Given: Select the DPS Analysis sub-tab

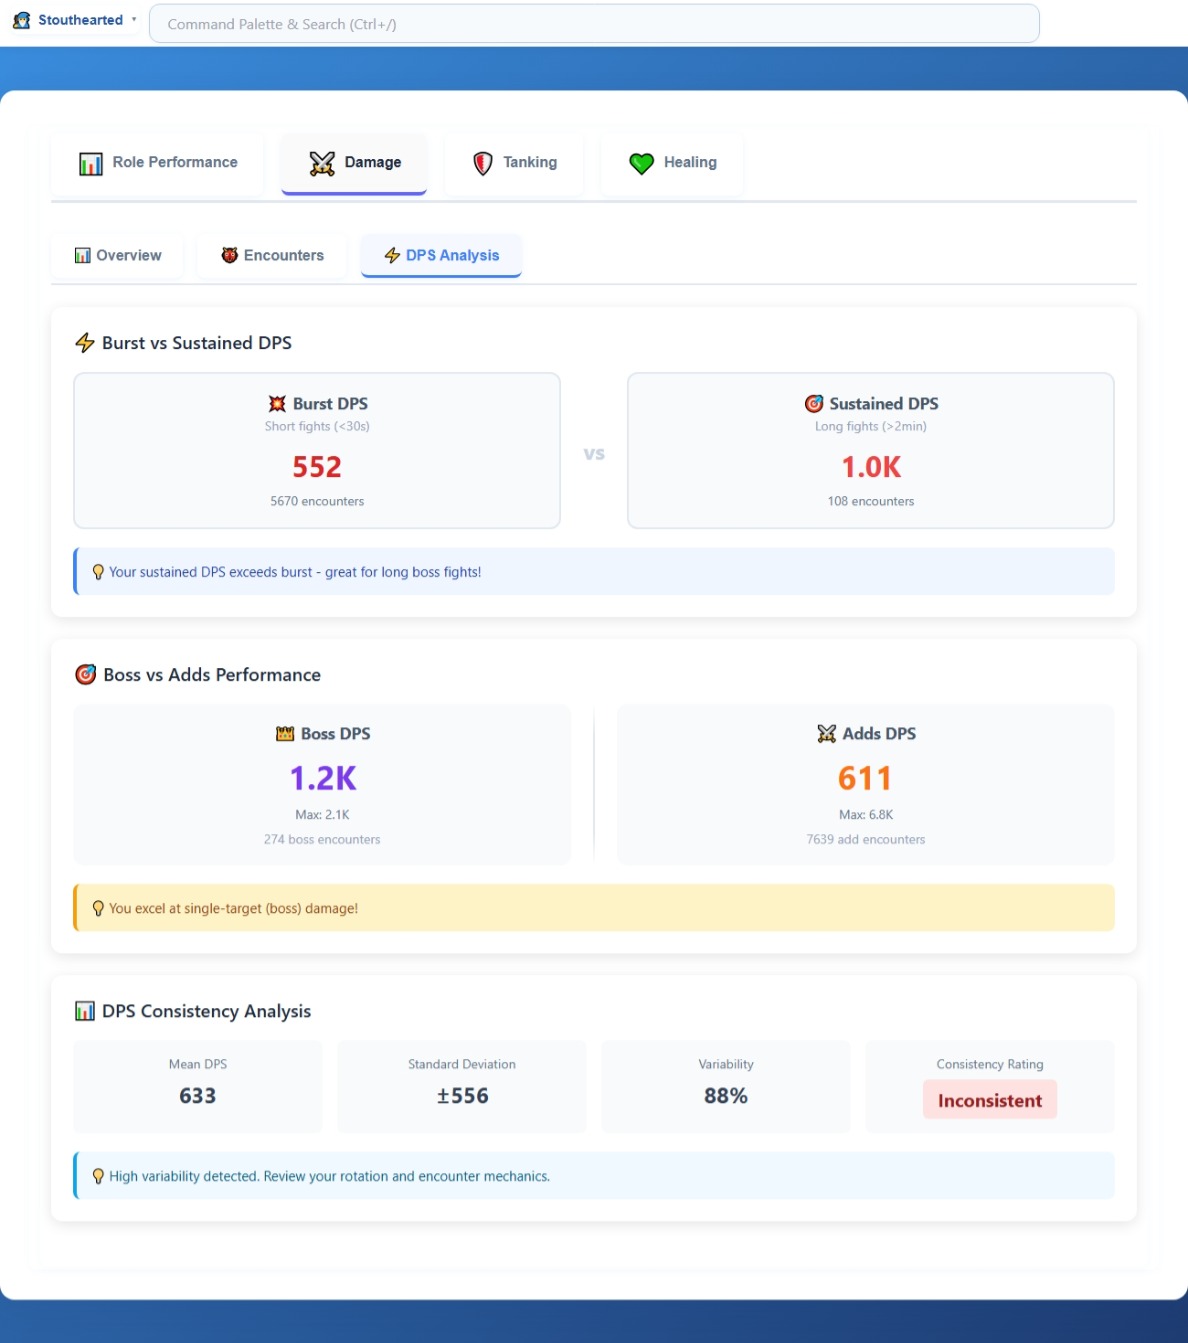Looking at the screenshot, I should tap(441, 256).
